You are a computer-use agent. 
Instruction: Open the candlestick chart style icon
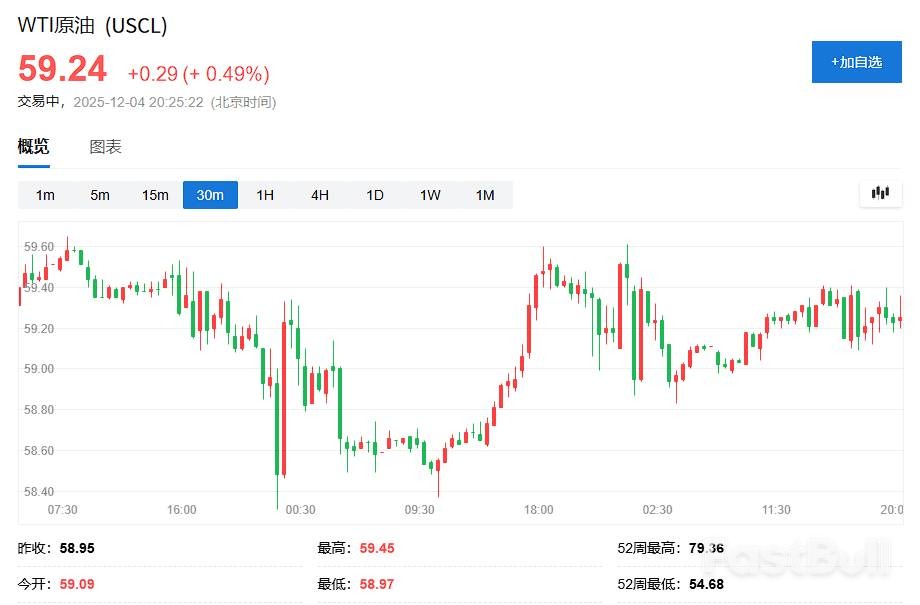tap(879, 193)
